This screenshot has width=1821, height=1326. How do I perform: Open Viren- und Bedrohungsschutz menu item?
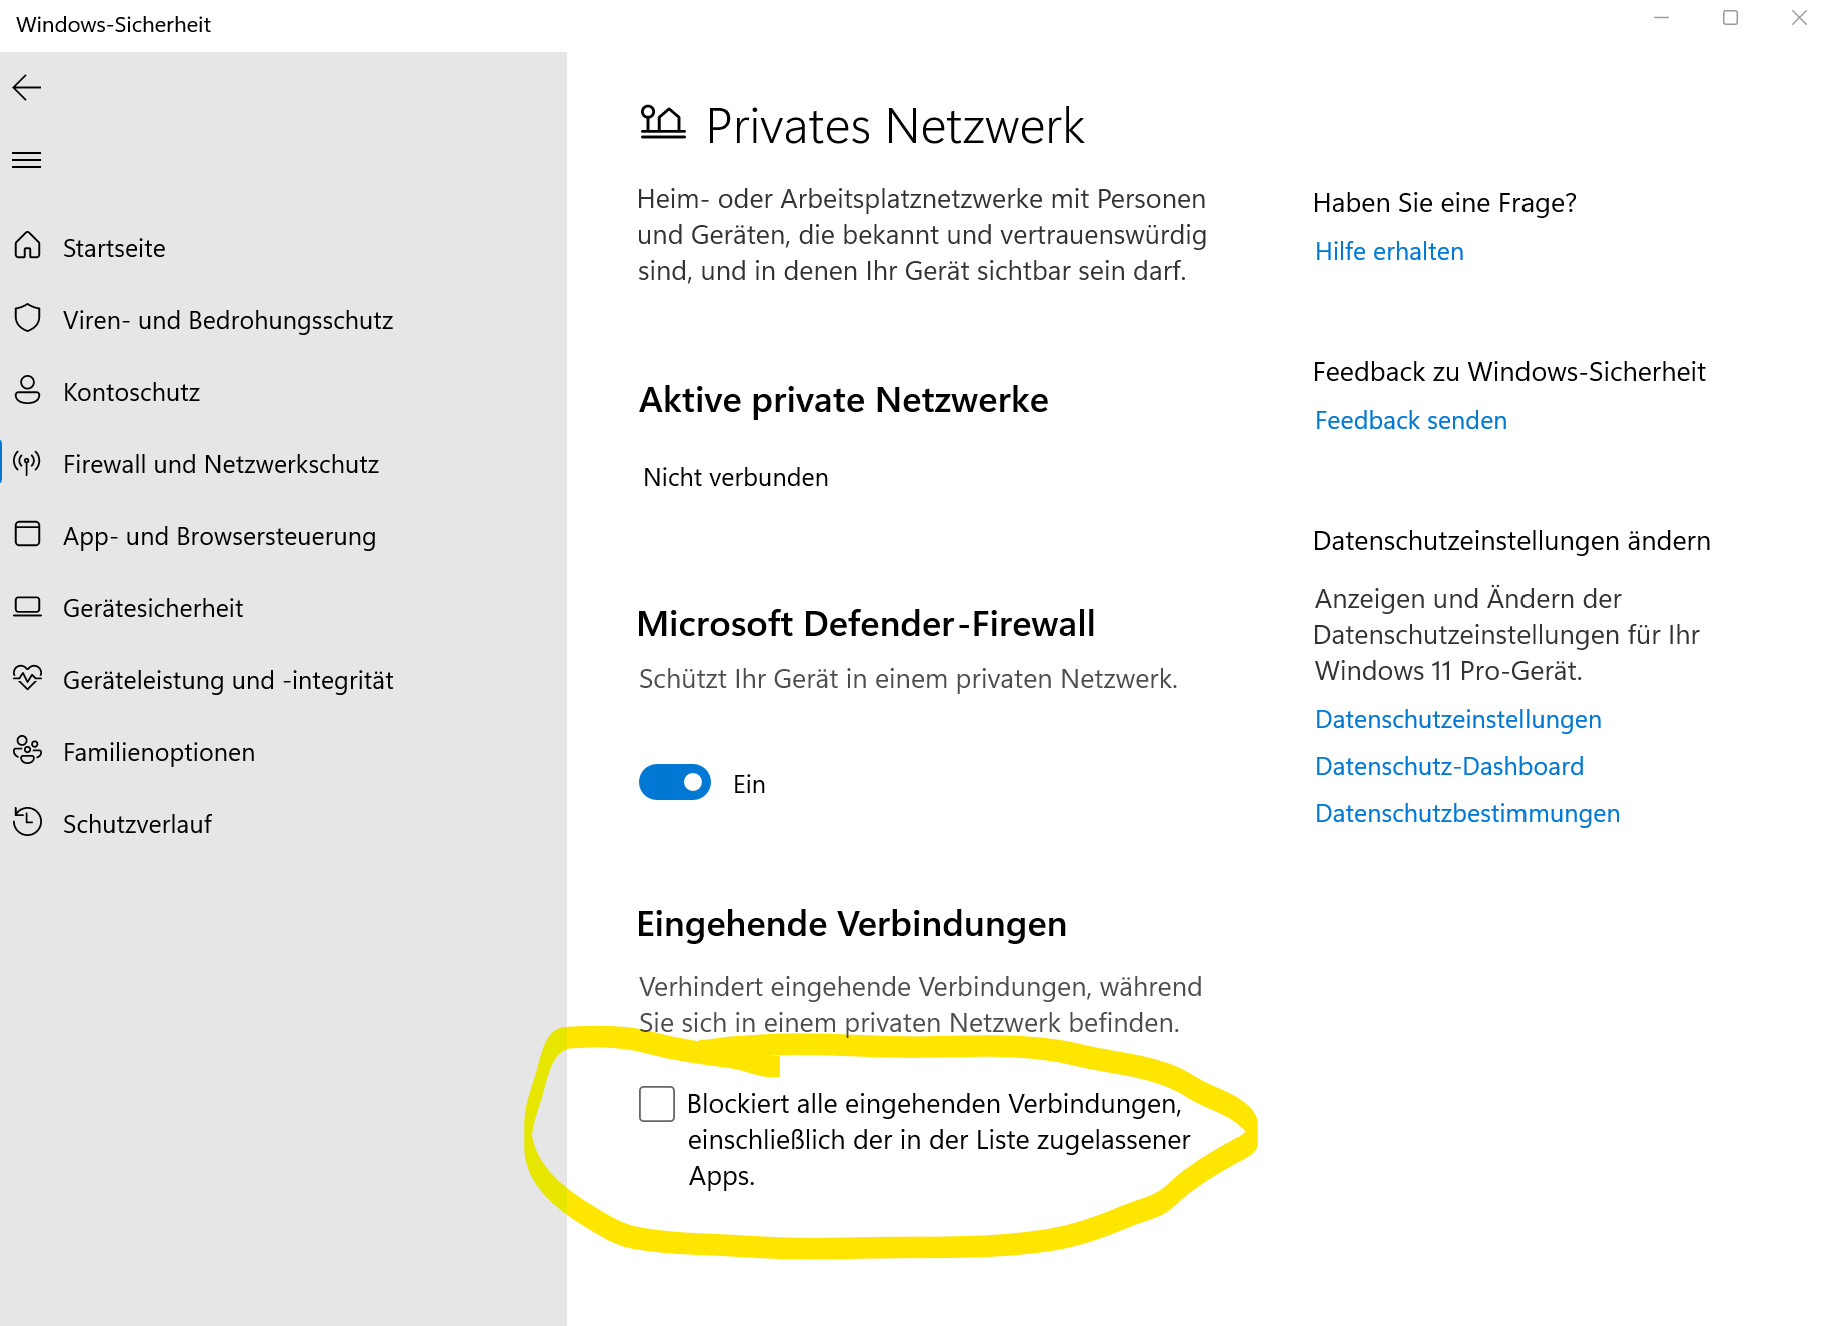[x=228, y=320]
